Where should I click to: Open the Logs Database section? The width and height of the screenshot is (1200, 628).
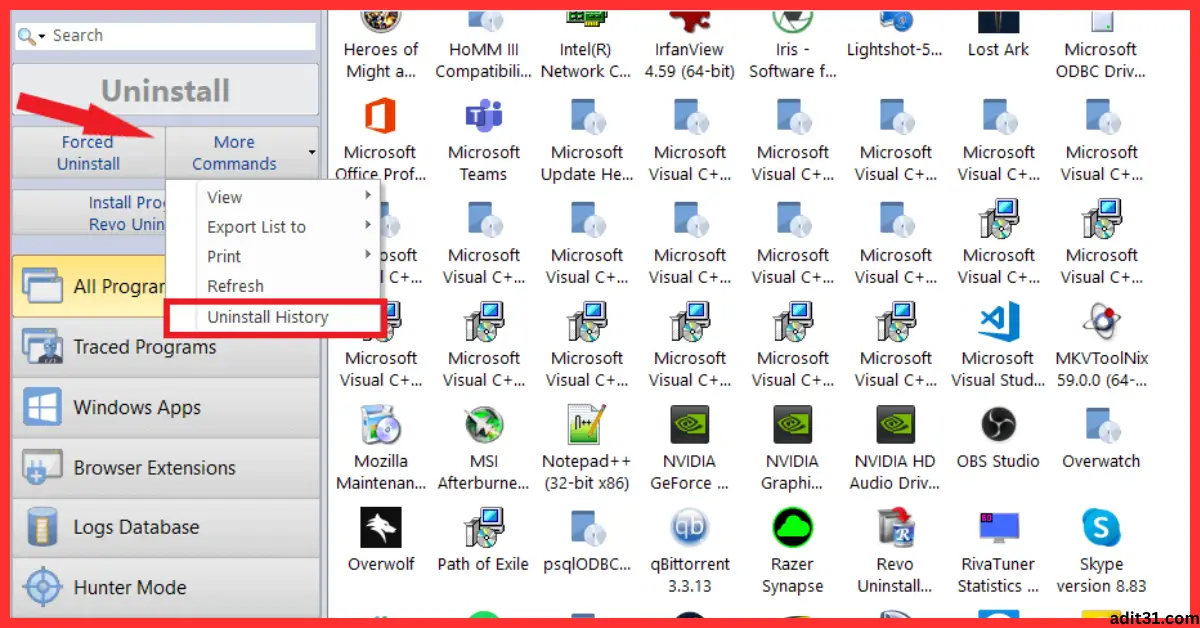pyautogui.click(x=166, y=527)
